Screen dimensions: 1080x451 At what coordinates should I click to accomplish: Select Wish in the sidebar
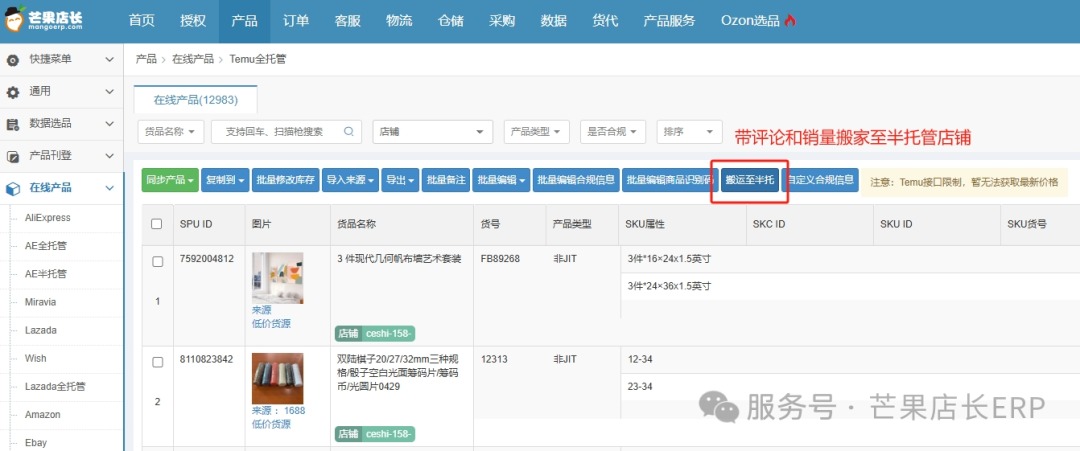click(x=35, y=358)
